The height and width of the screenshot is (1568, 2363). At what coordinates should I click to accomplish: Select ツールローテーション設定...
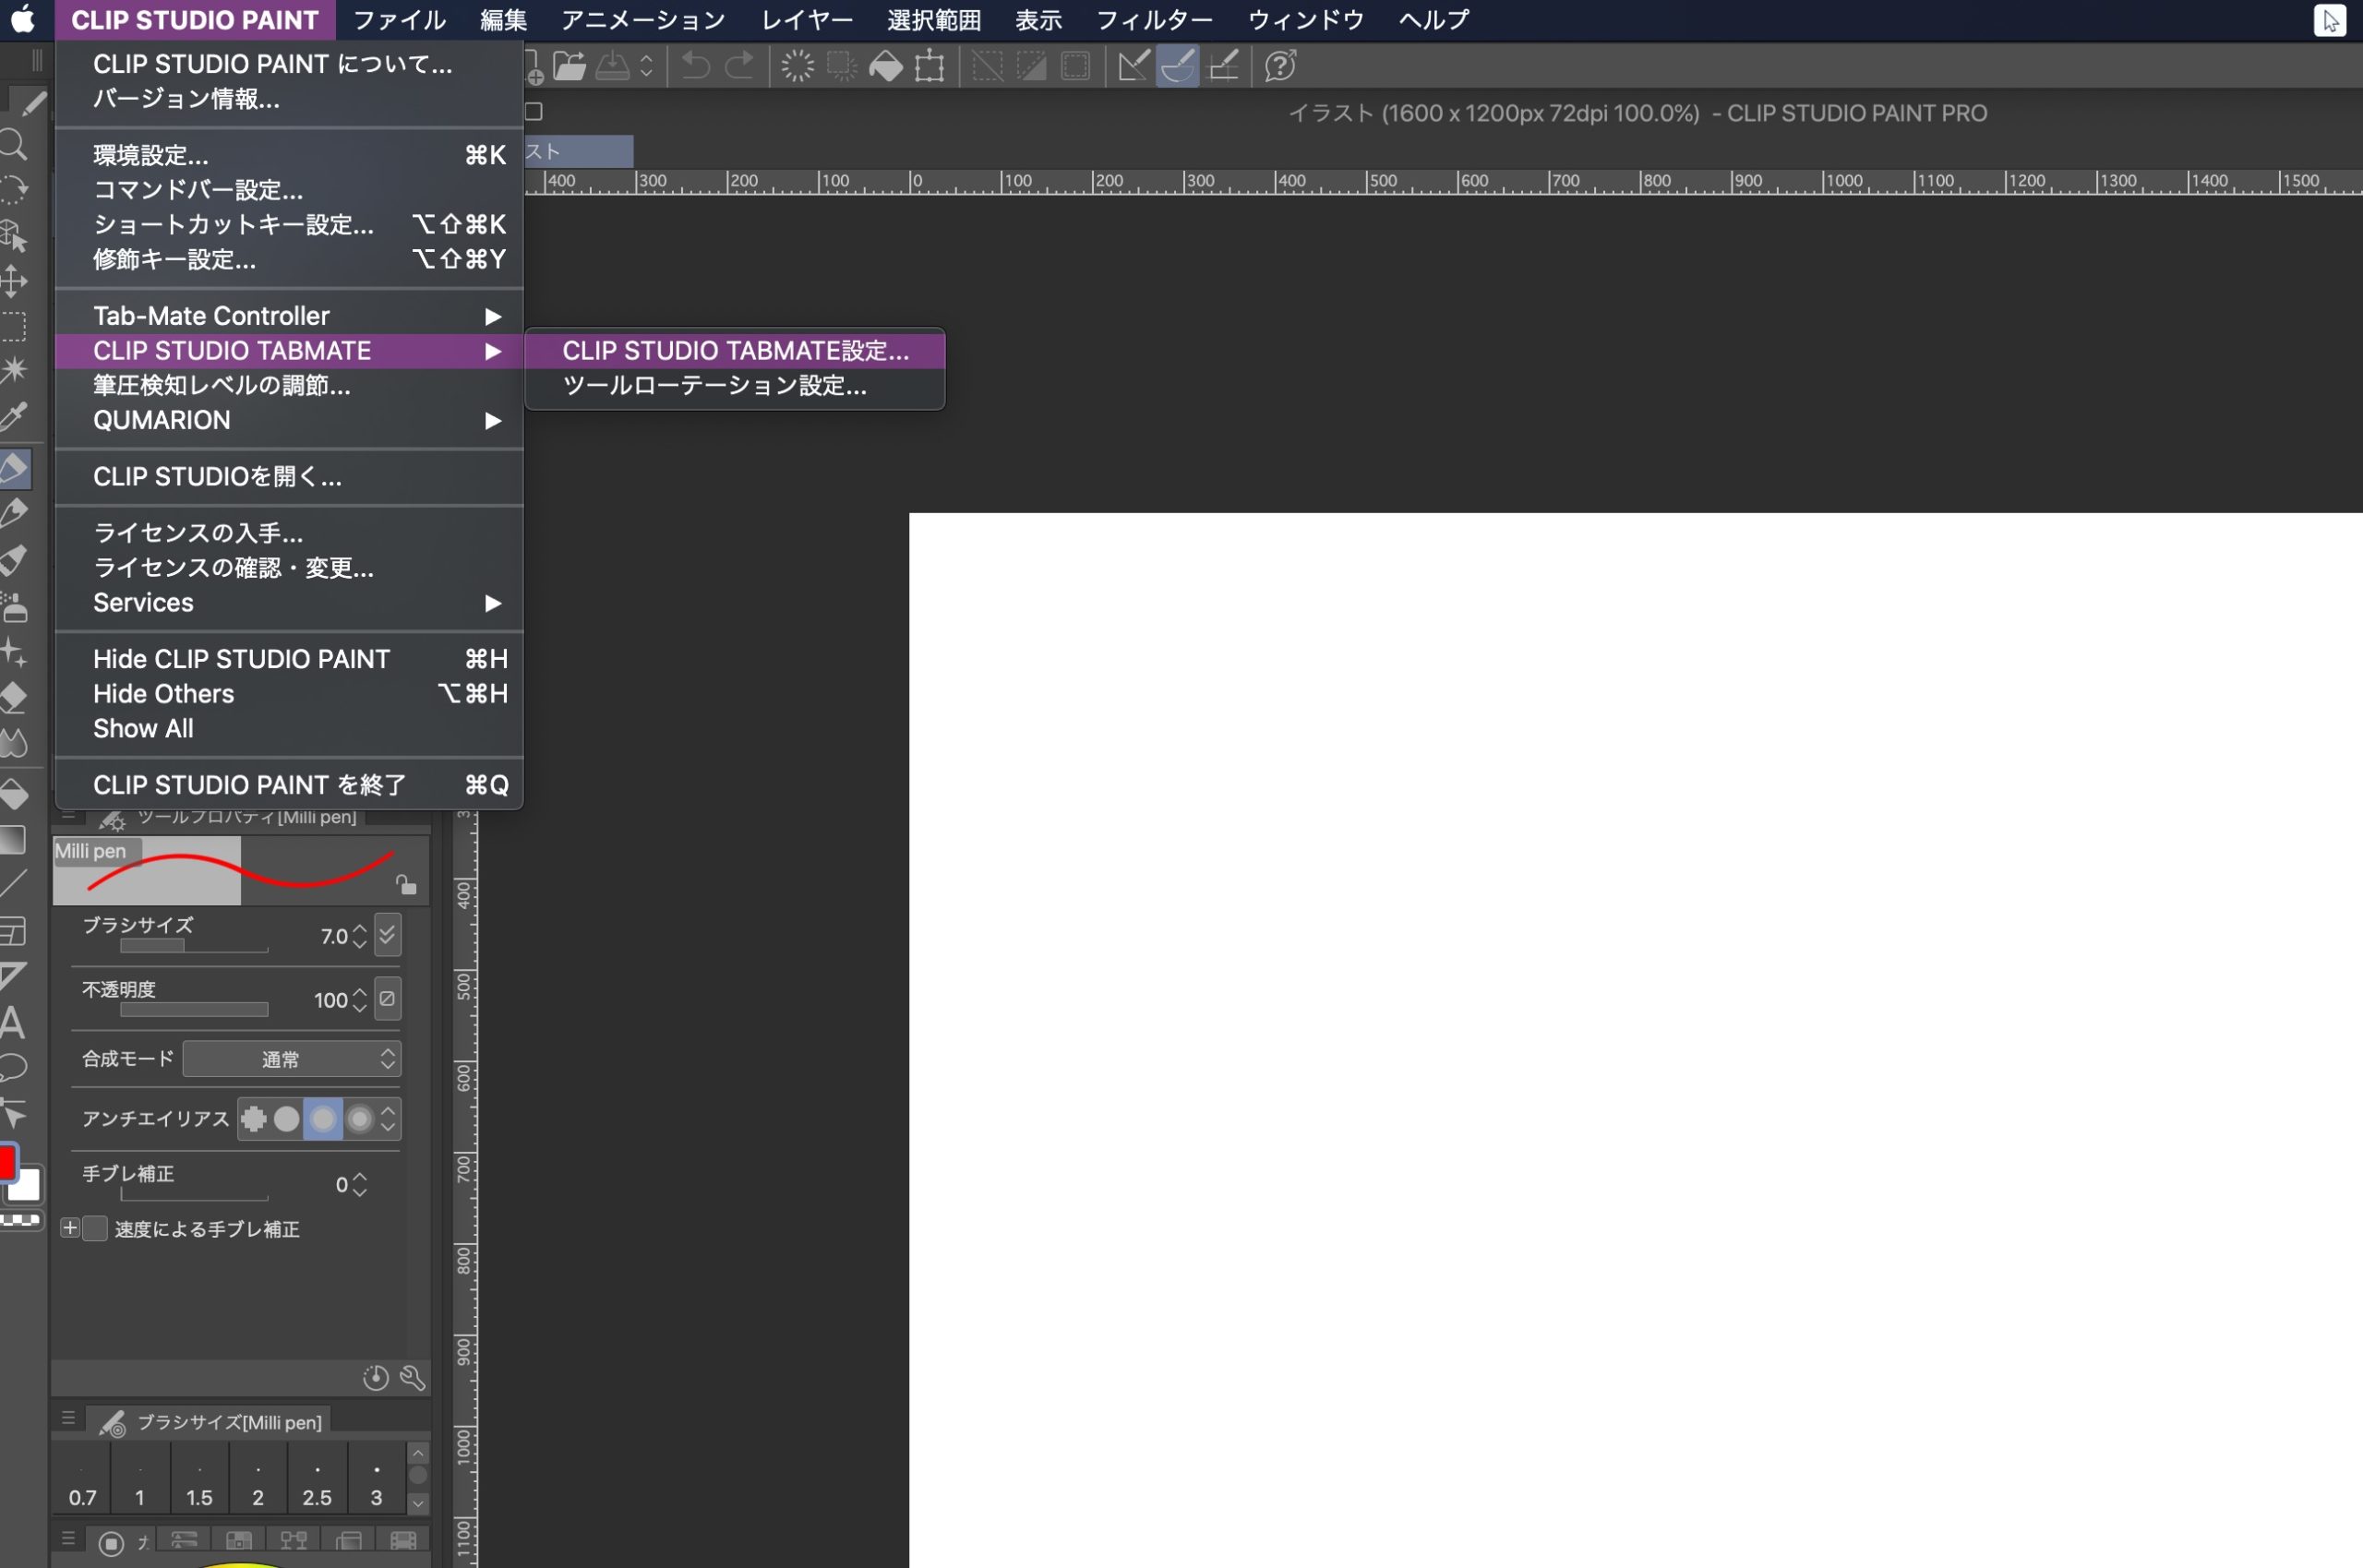713,385
